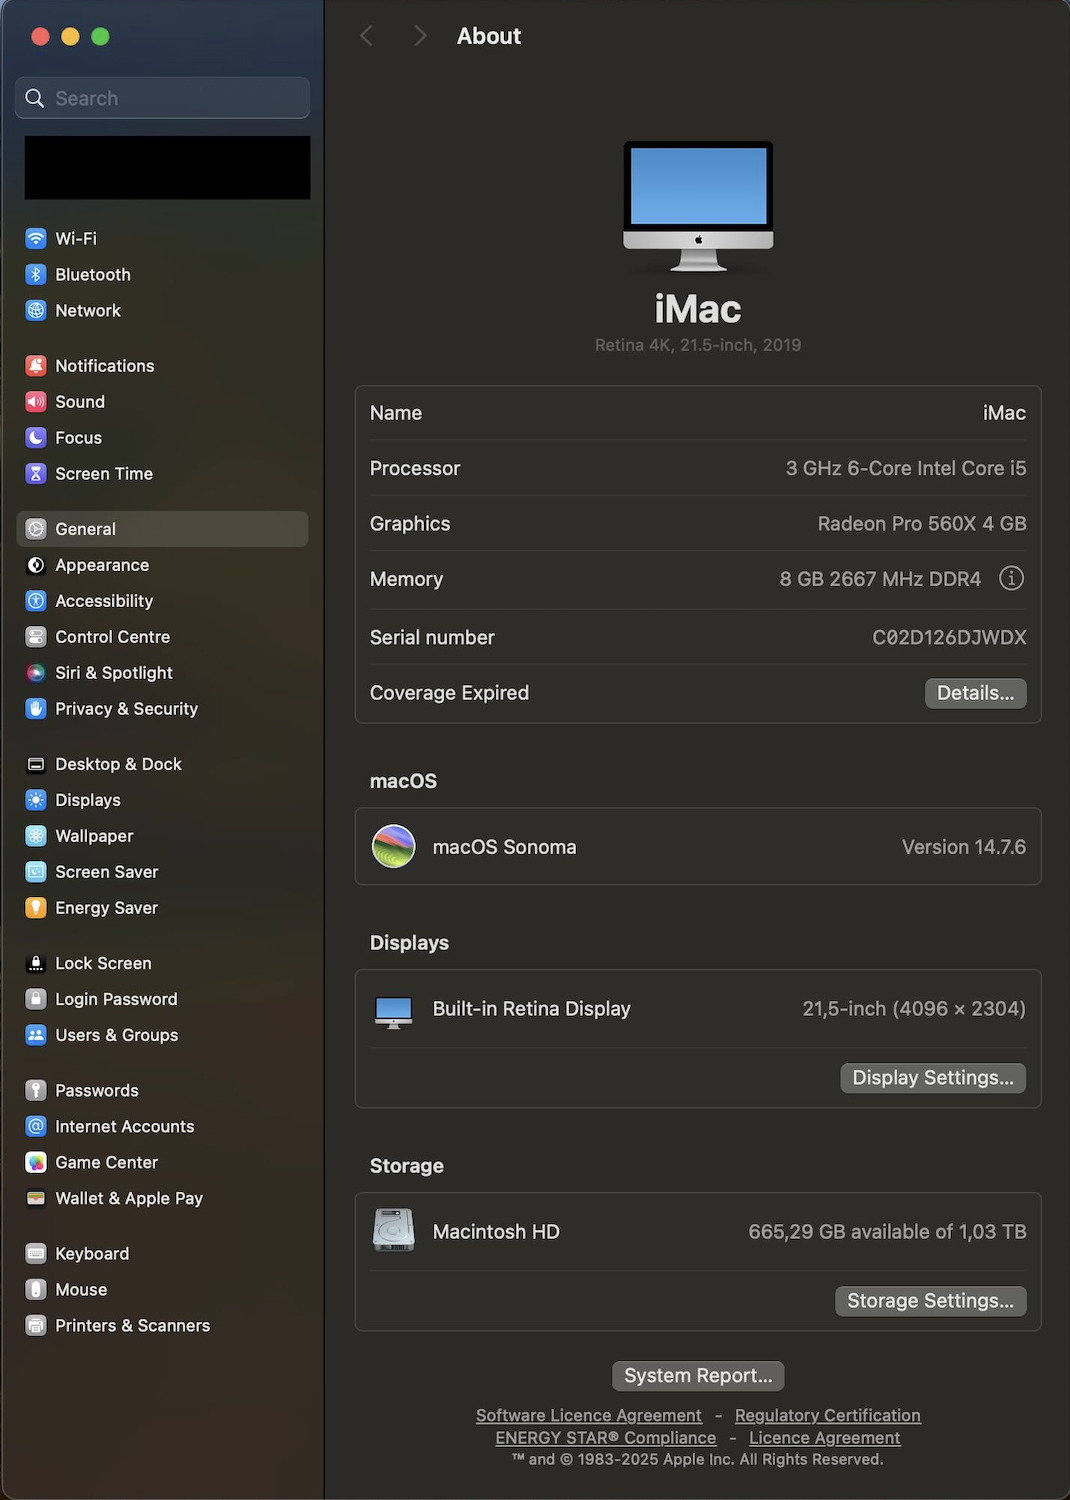
Task: Open the Wi-Fi settings icon
Action: (36, 238)
